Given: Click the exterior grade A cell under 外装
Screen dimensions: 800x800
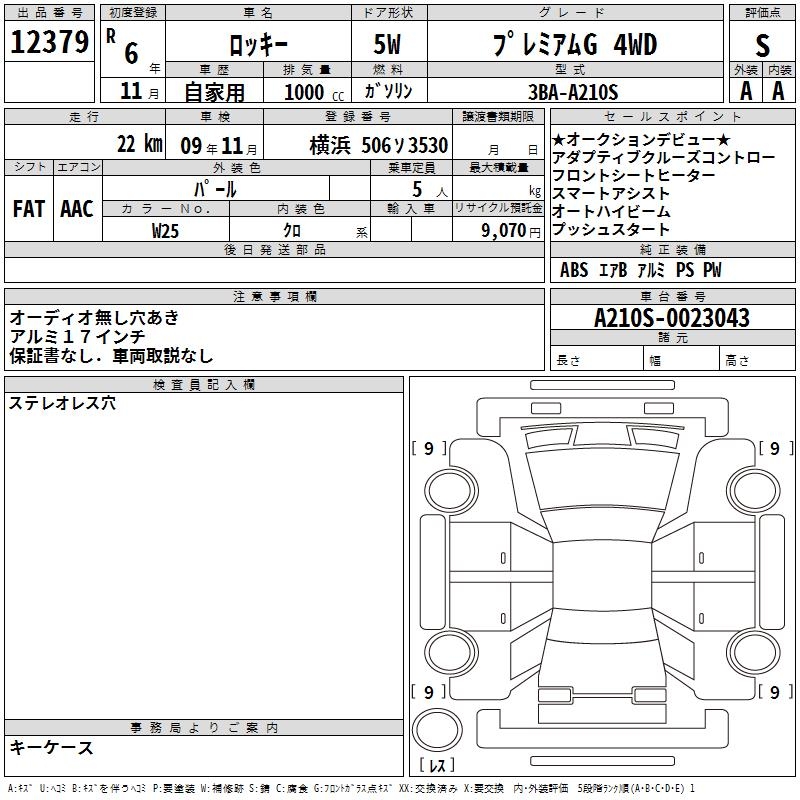Looking at the screenshot, I should 745,90.
